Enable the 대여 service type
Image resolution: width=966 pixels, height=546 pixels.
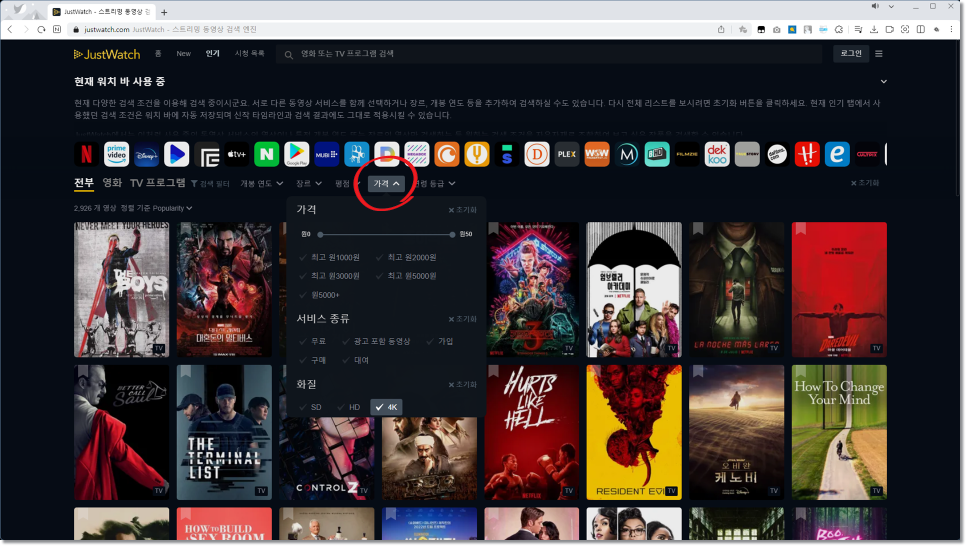355,360
